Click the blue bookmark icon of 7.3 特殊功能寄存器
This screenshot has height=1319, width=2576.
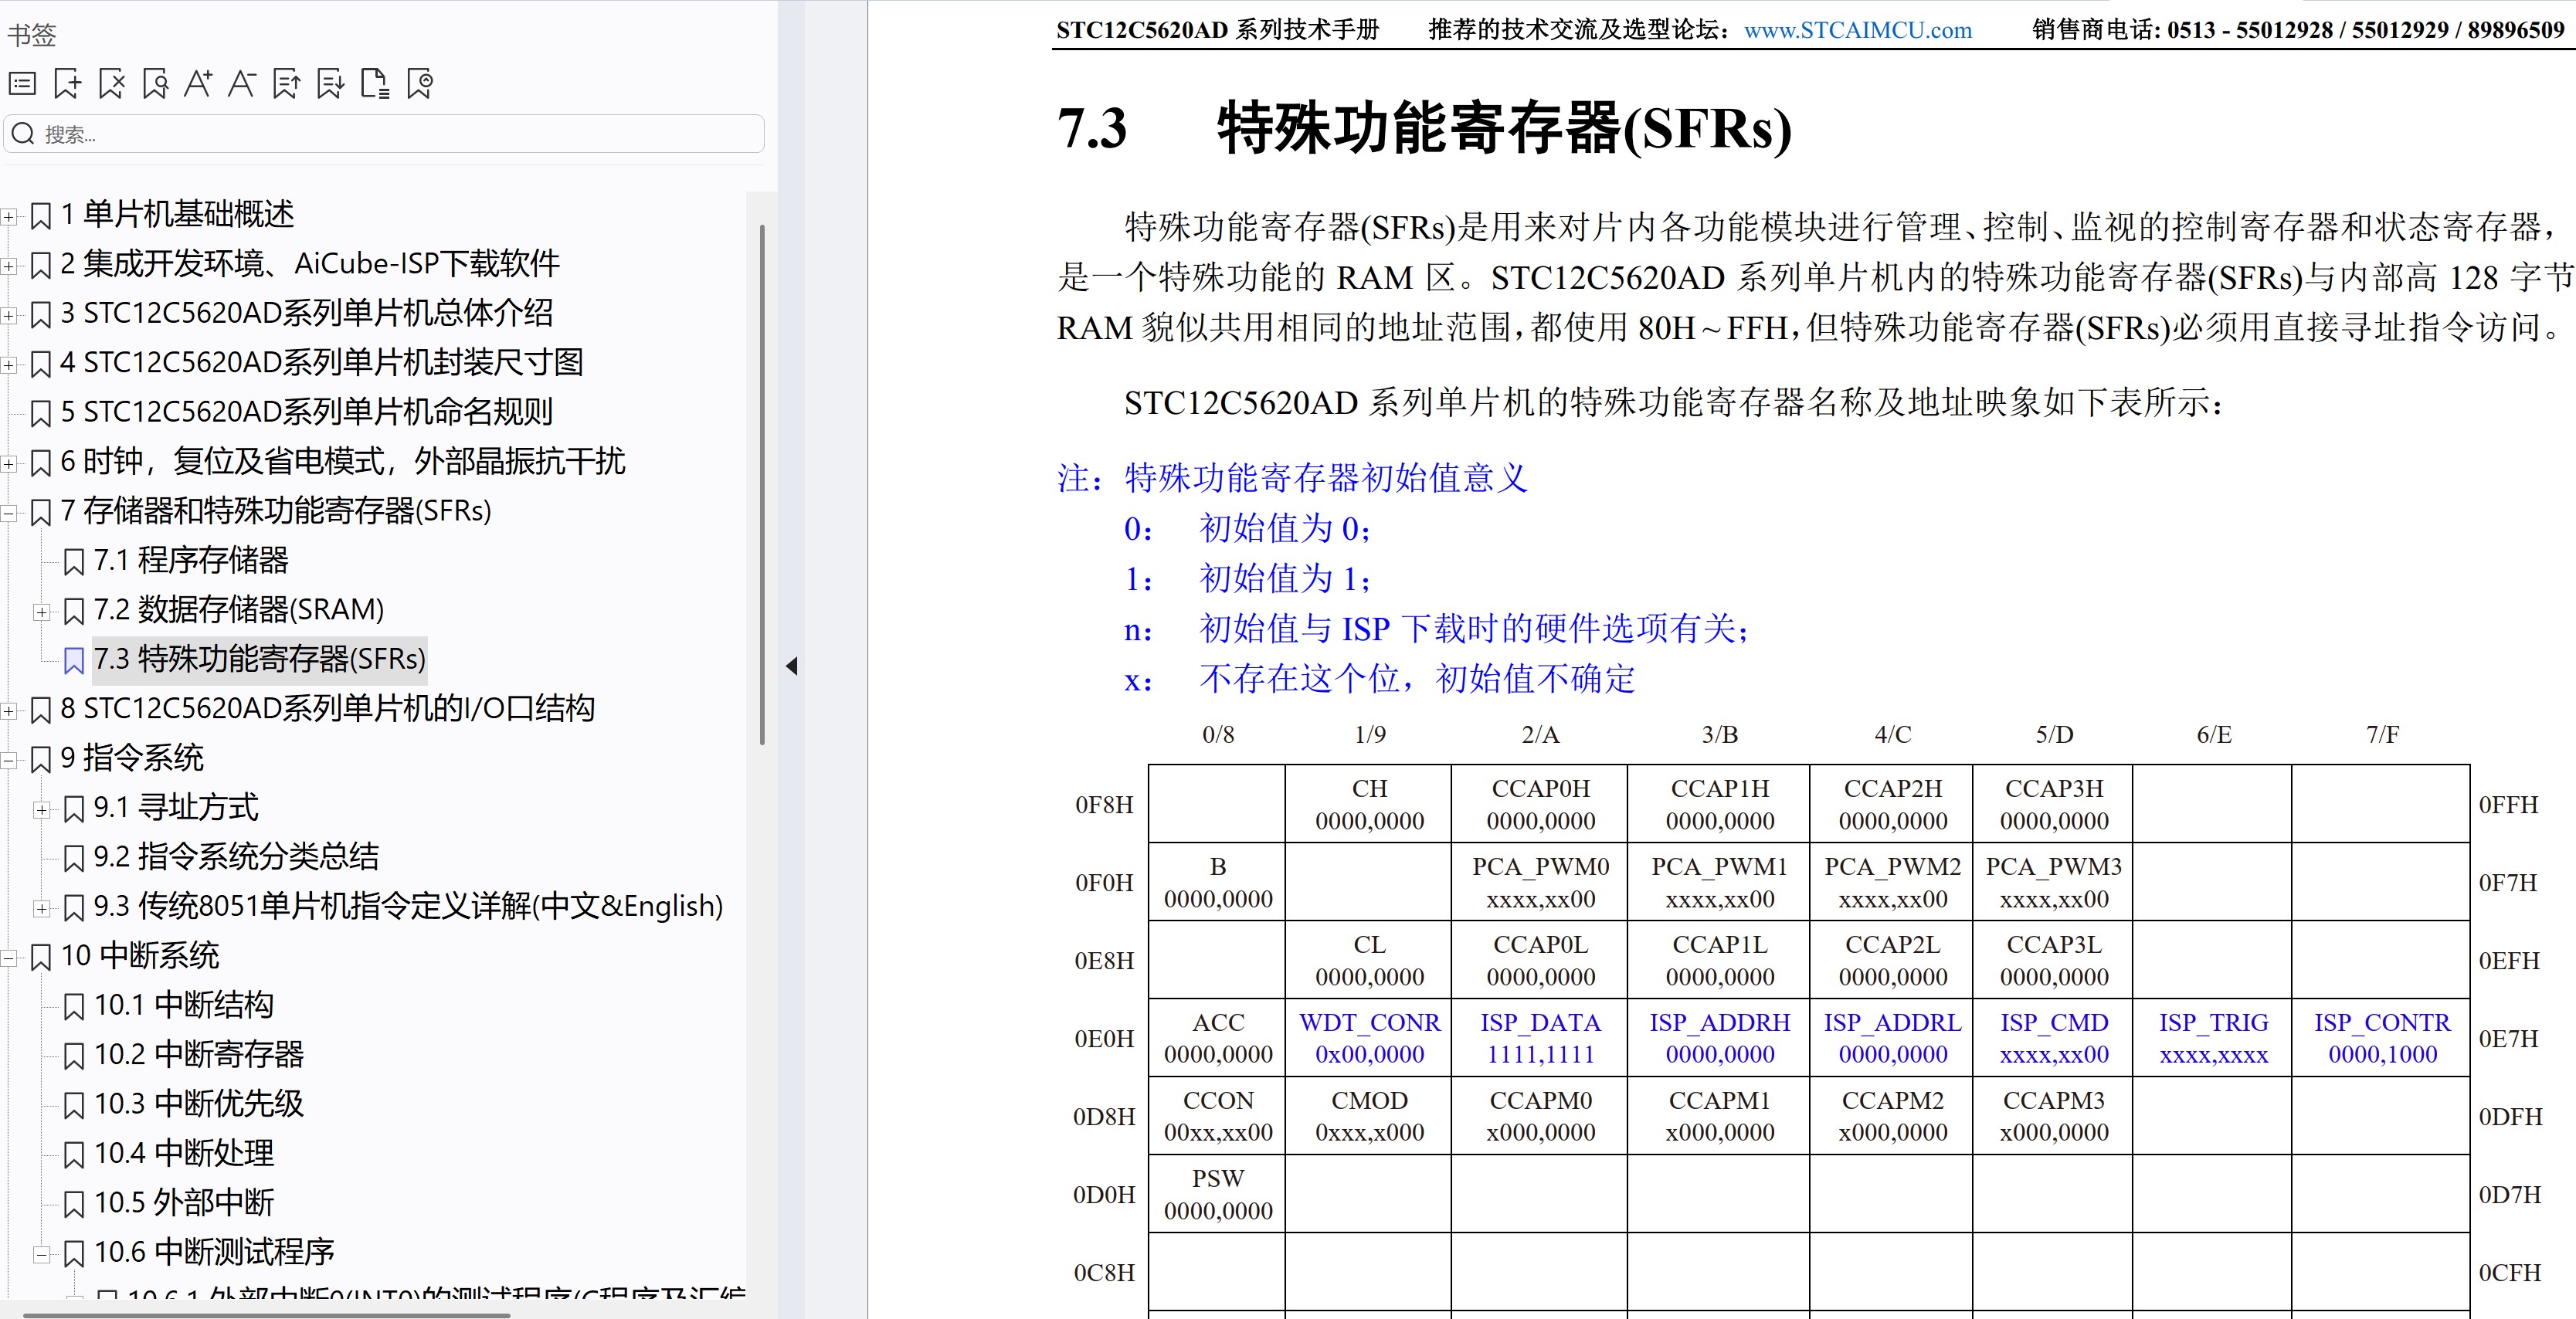click(73, 661)
